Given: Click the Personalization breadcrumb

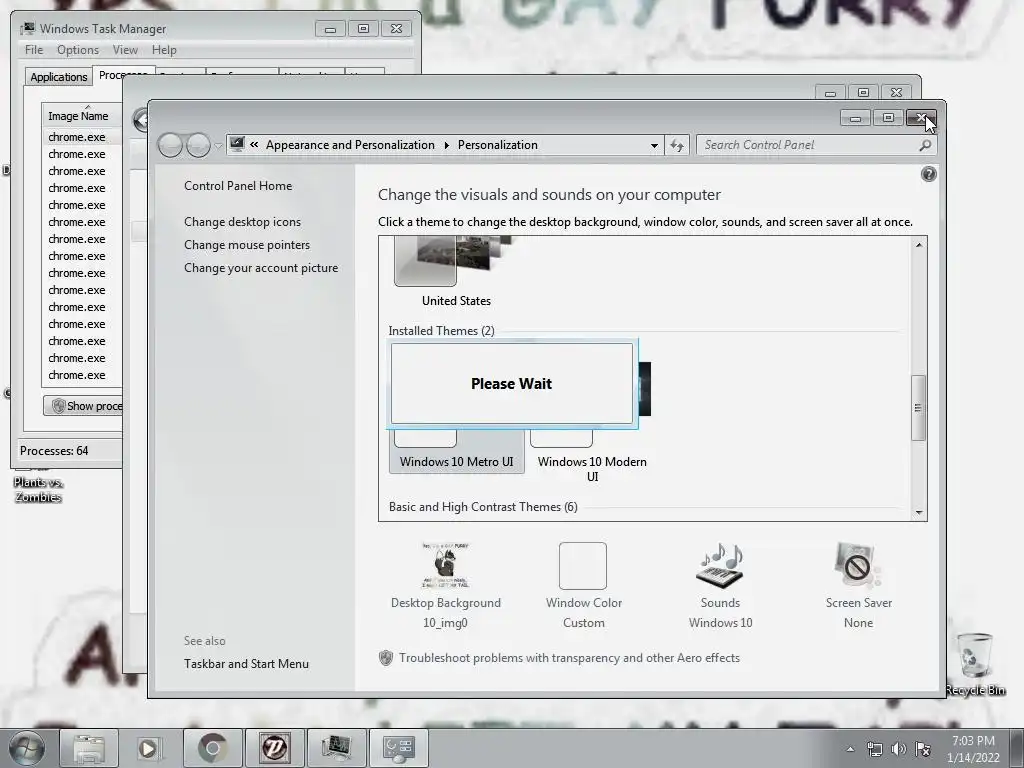Looking at the screenshot, I should 498,145.
